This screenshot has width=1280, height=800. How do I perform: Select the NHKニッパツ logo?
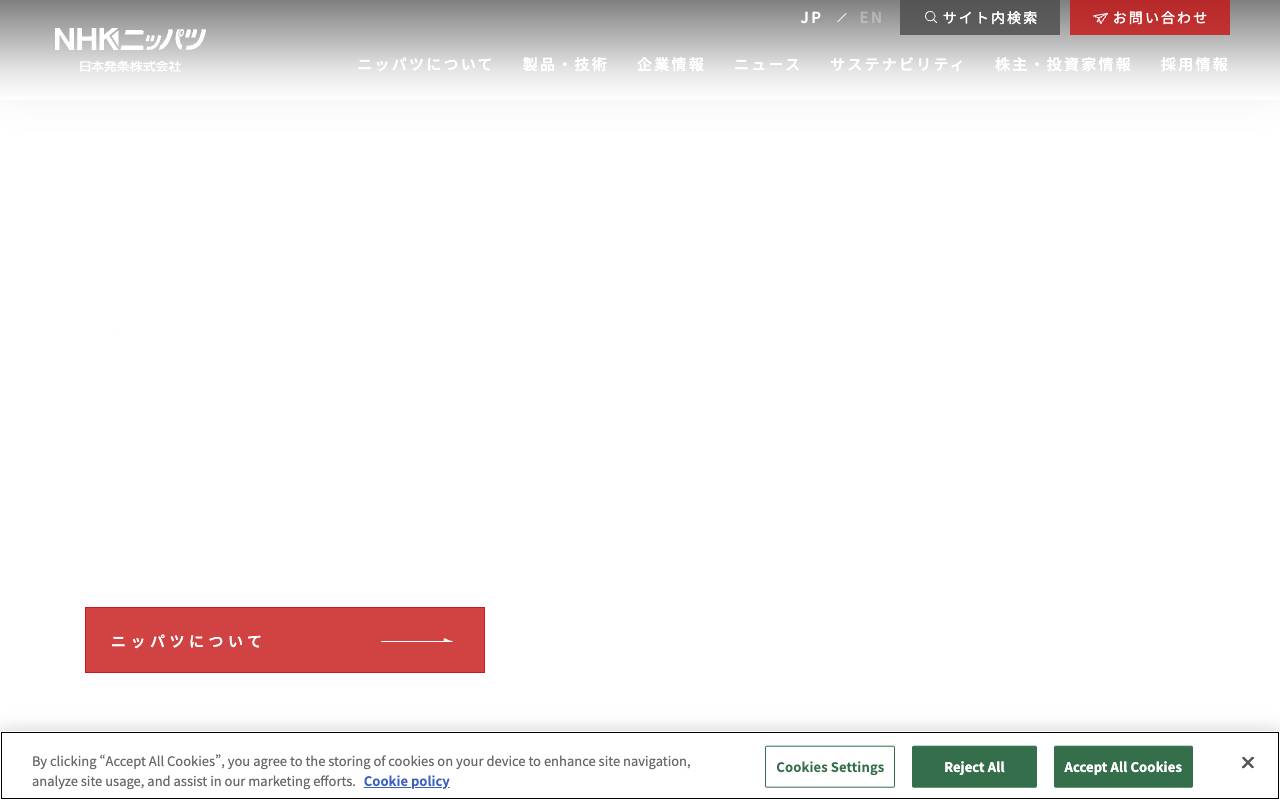pos(128,48)
